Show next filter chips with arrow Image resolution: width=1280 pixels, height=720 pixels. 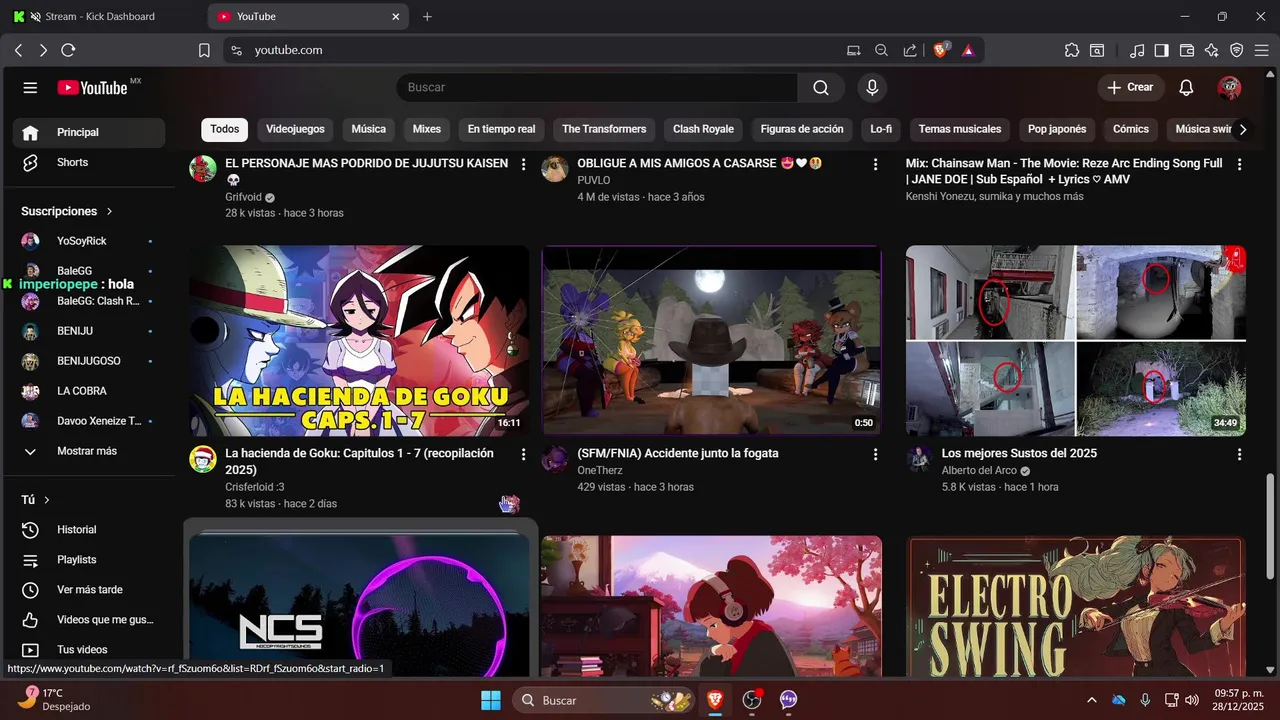click(1242, 129)
